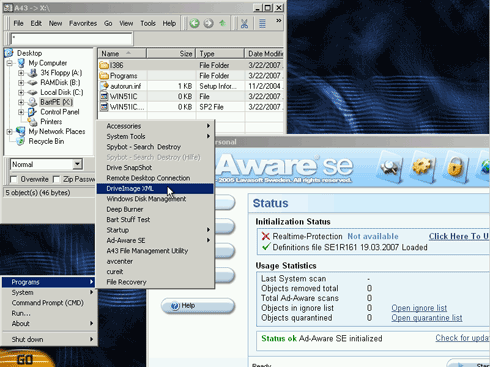Open Ad-Aware settings gear icon
490x367 pixels.
[422, 166]
